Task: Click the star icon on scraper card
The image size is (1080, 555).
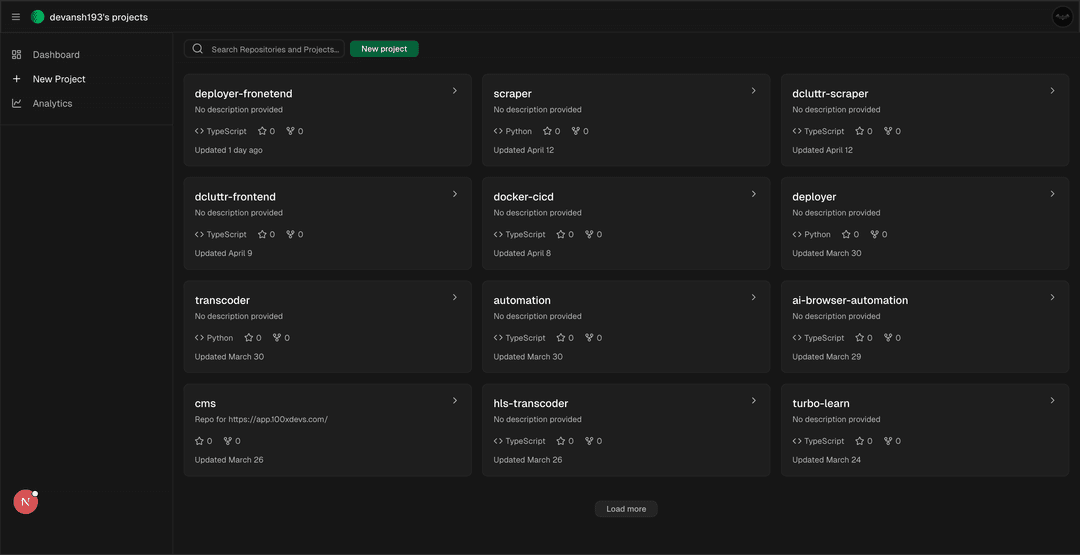Action: point(547,131)
